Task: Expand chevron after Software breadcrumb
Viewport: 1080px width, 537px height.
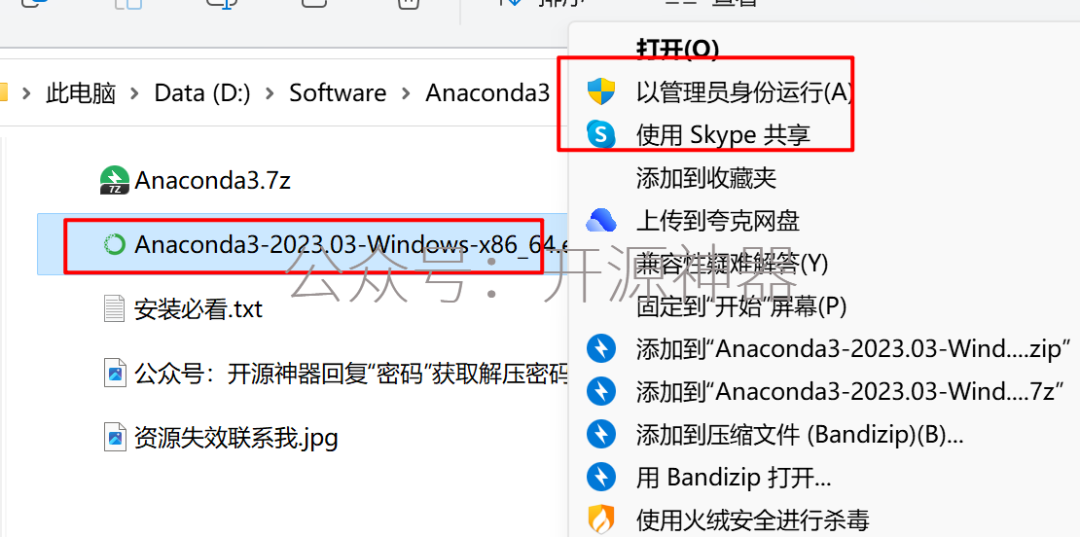Action: coord(406,92)
